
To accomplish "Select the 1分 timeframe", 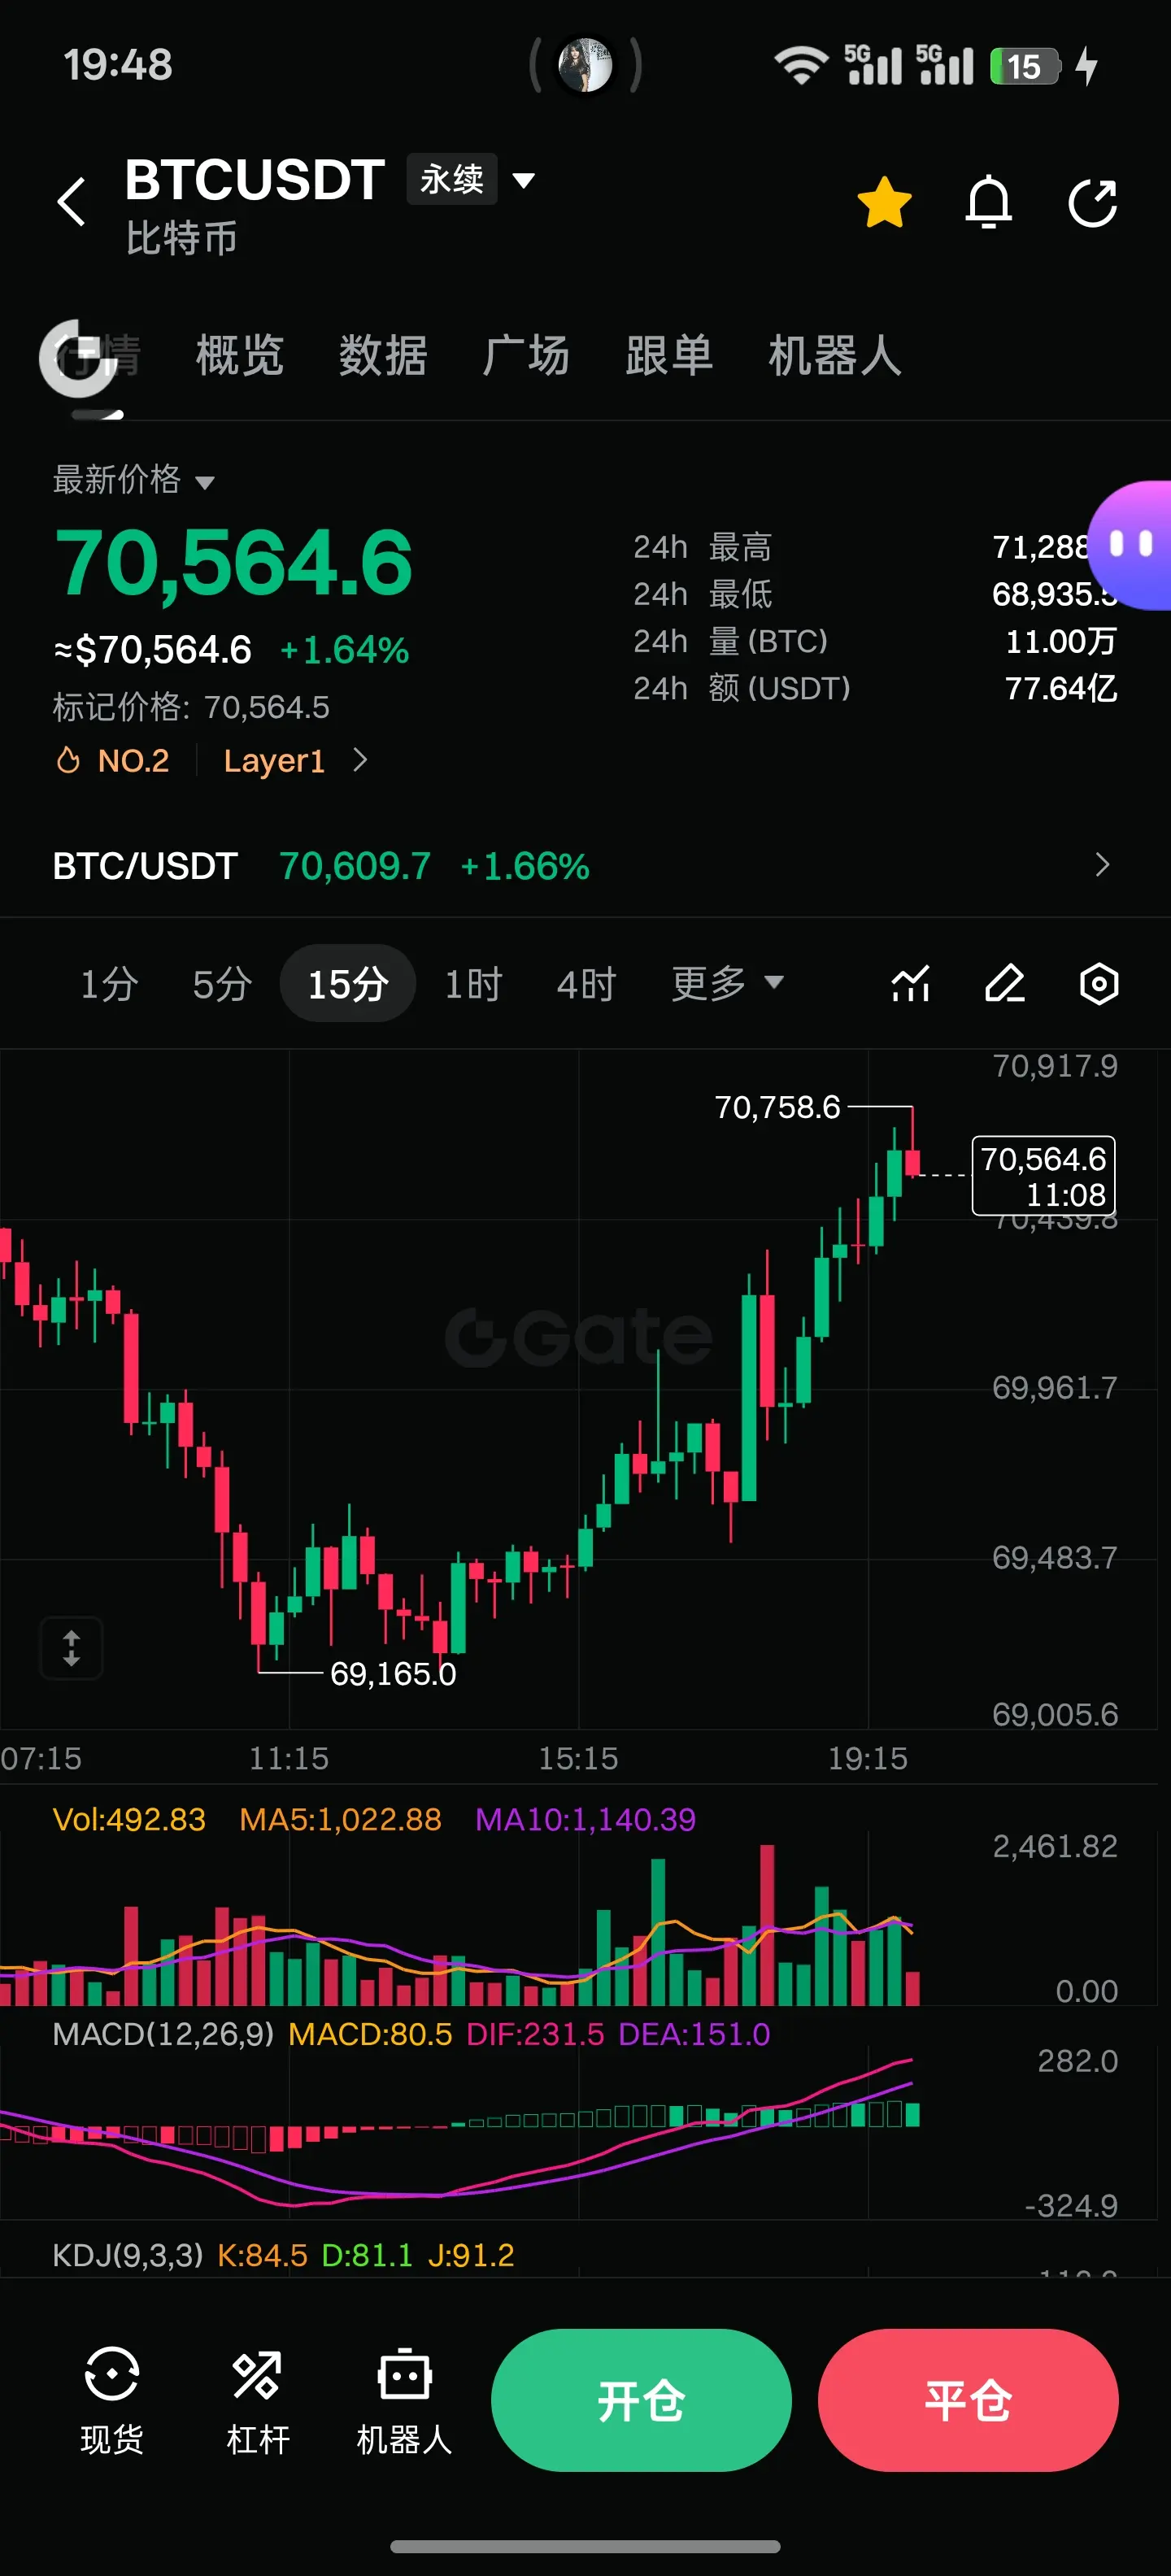I will 109,984.
